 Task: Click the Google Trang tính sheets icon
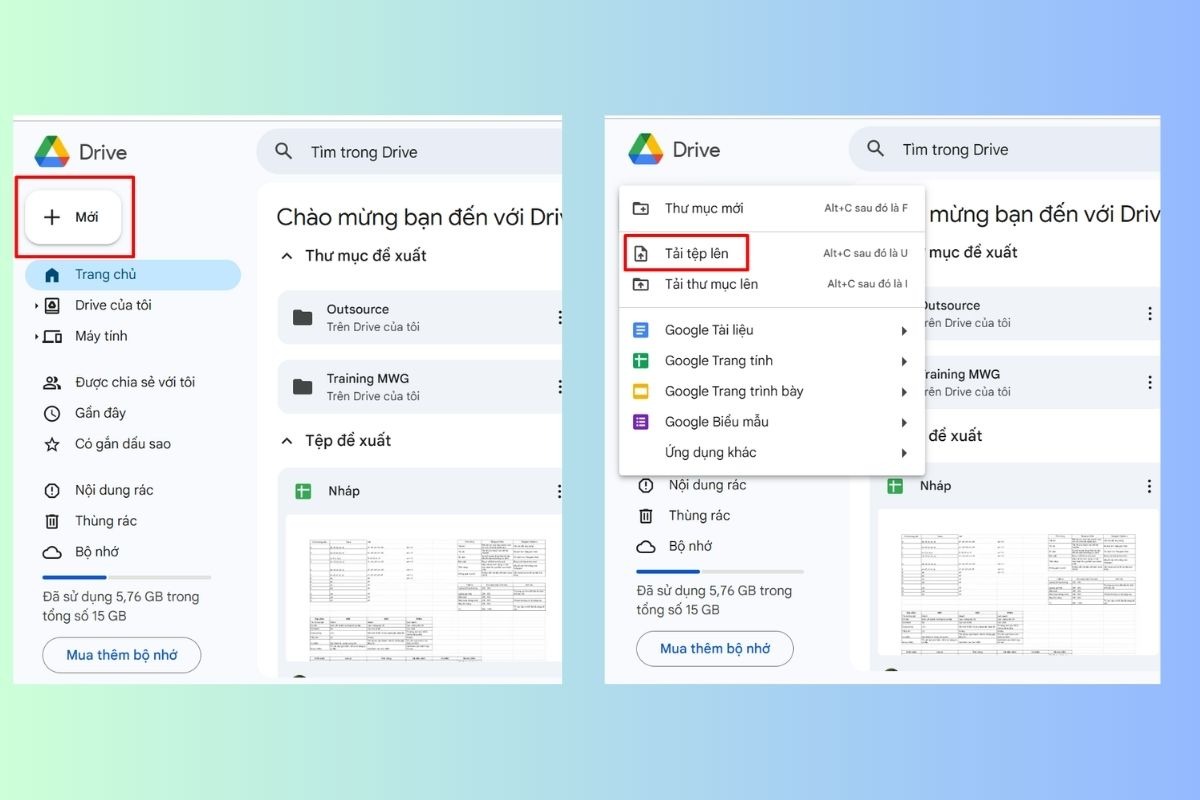[x=641, y=361]
